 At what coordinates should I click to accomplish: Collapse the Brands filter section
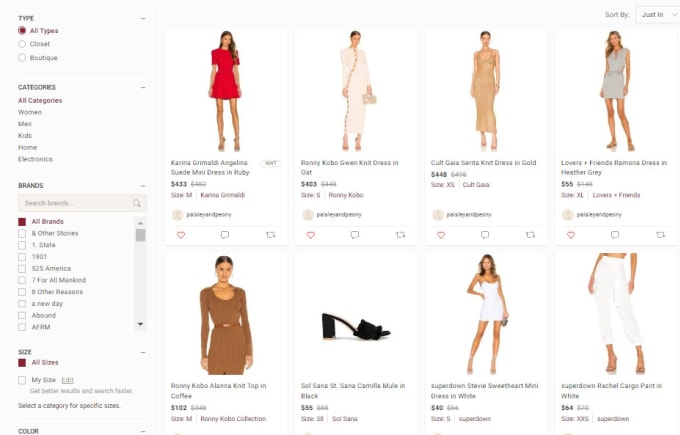(x=143, y=186)
